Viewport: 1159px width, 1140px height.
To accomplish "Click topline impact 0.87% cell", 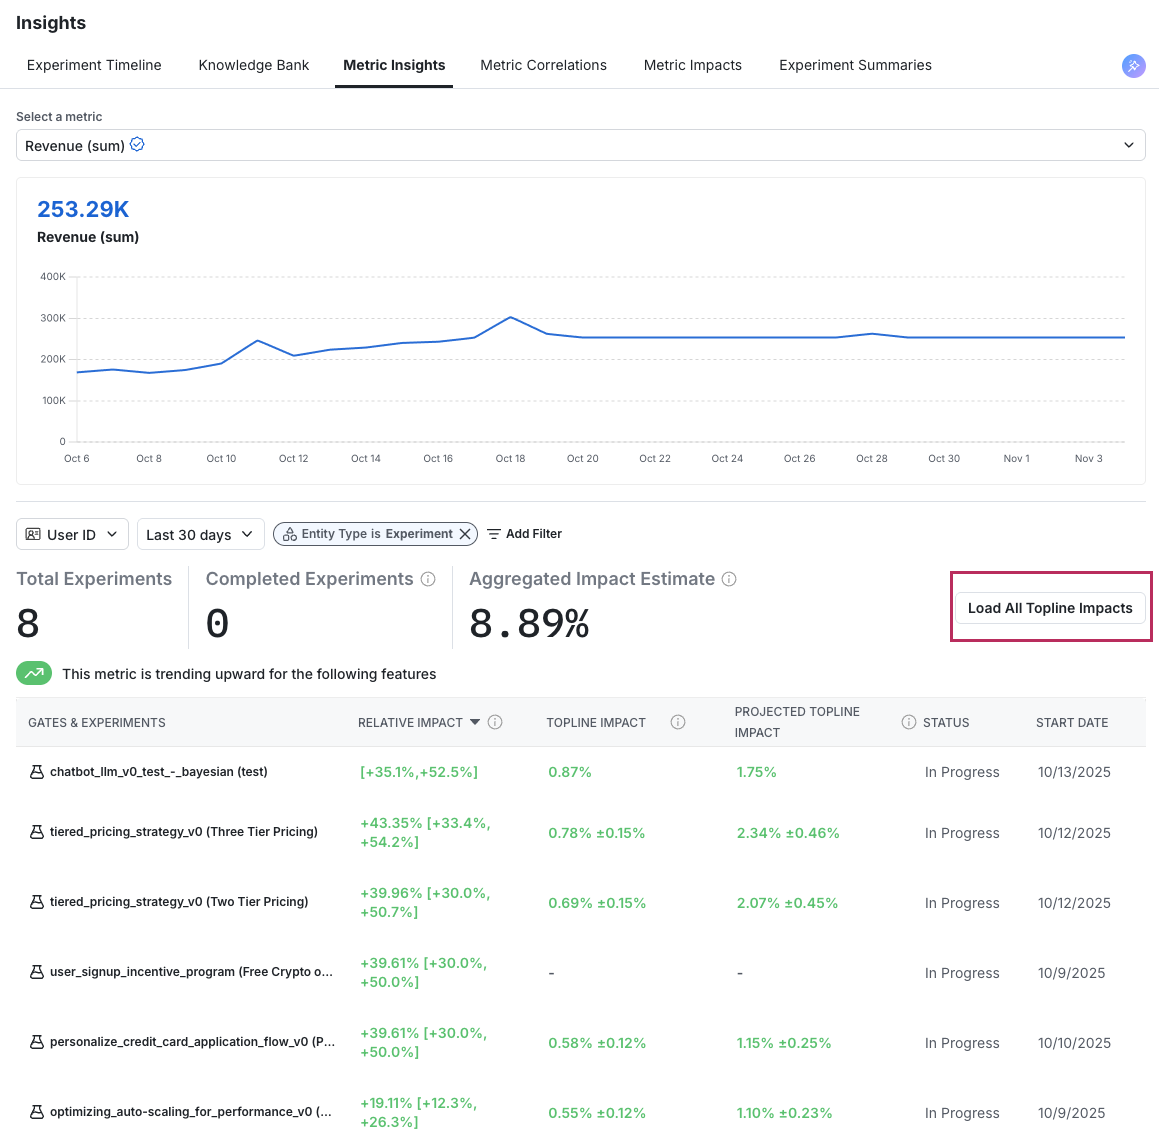I will click(x=570, y=772).
